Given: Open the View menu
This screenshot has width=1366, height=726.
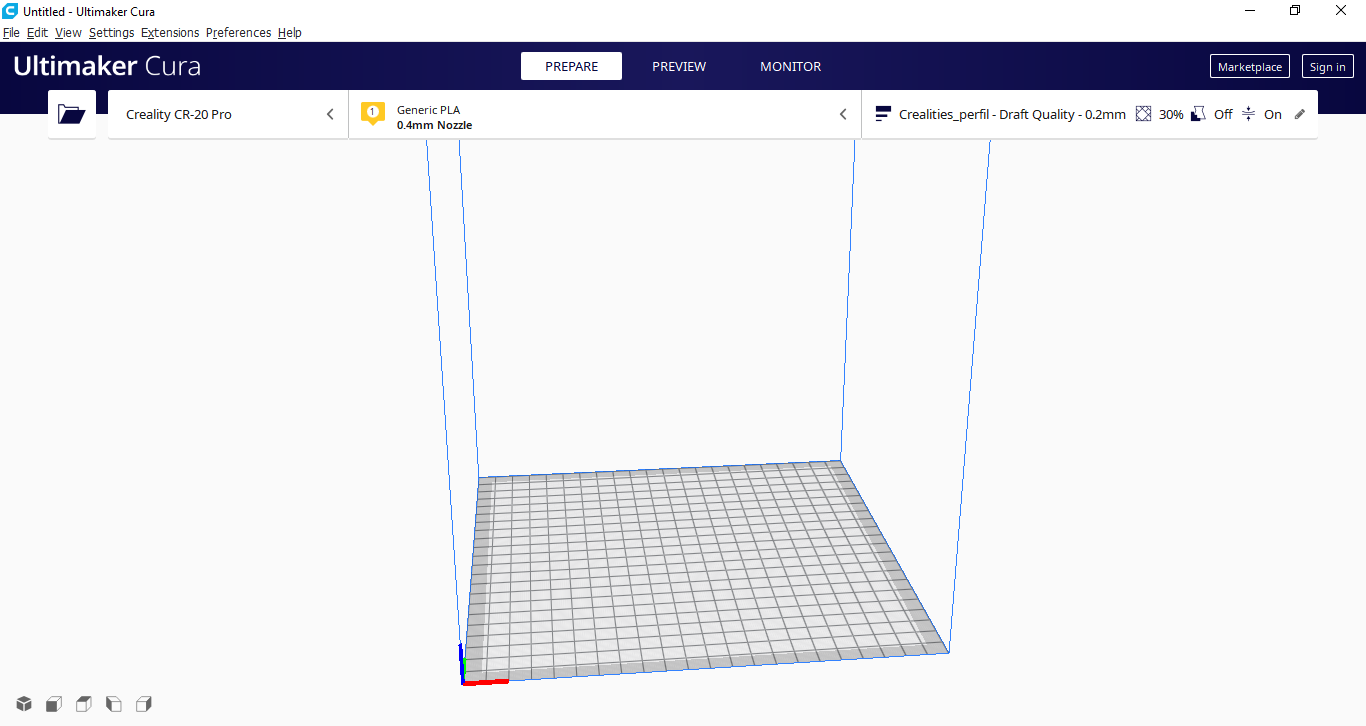Looking at the screenshot, I should tap(68, 33).
